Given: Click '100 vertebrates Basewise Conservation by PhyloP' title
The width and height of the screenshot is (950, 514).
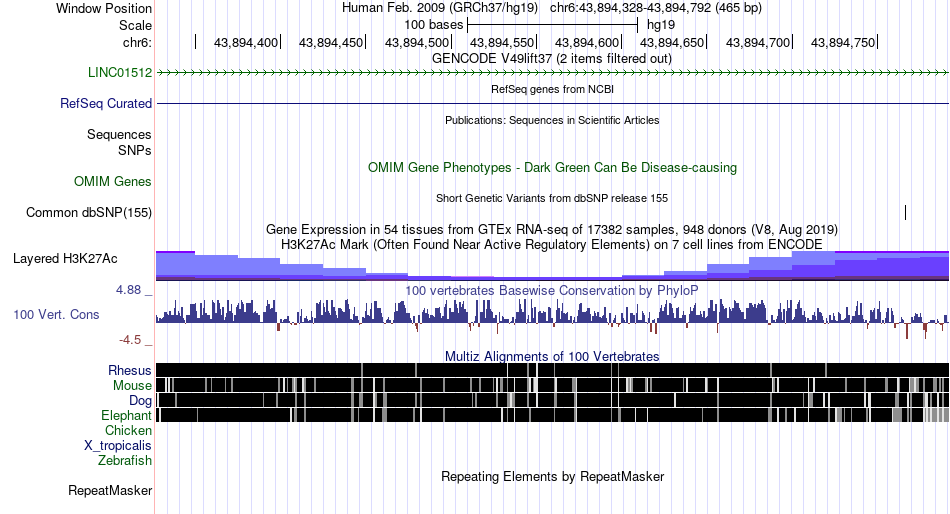Looking at the screenshot, I should 551,290.
